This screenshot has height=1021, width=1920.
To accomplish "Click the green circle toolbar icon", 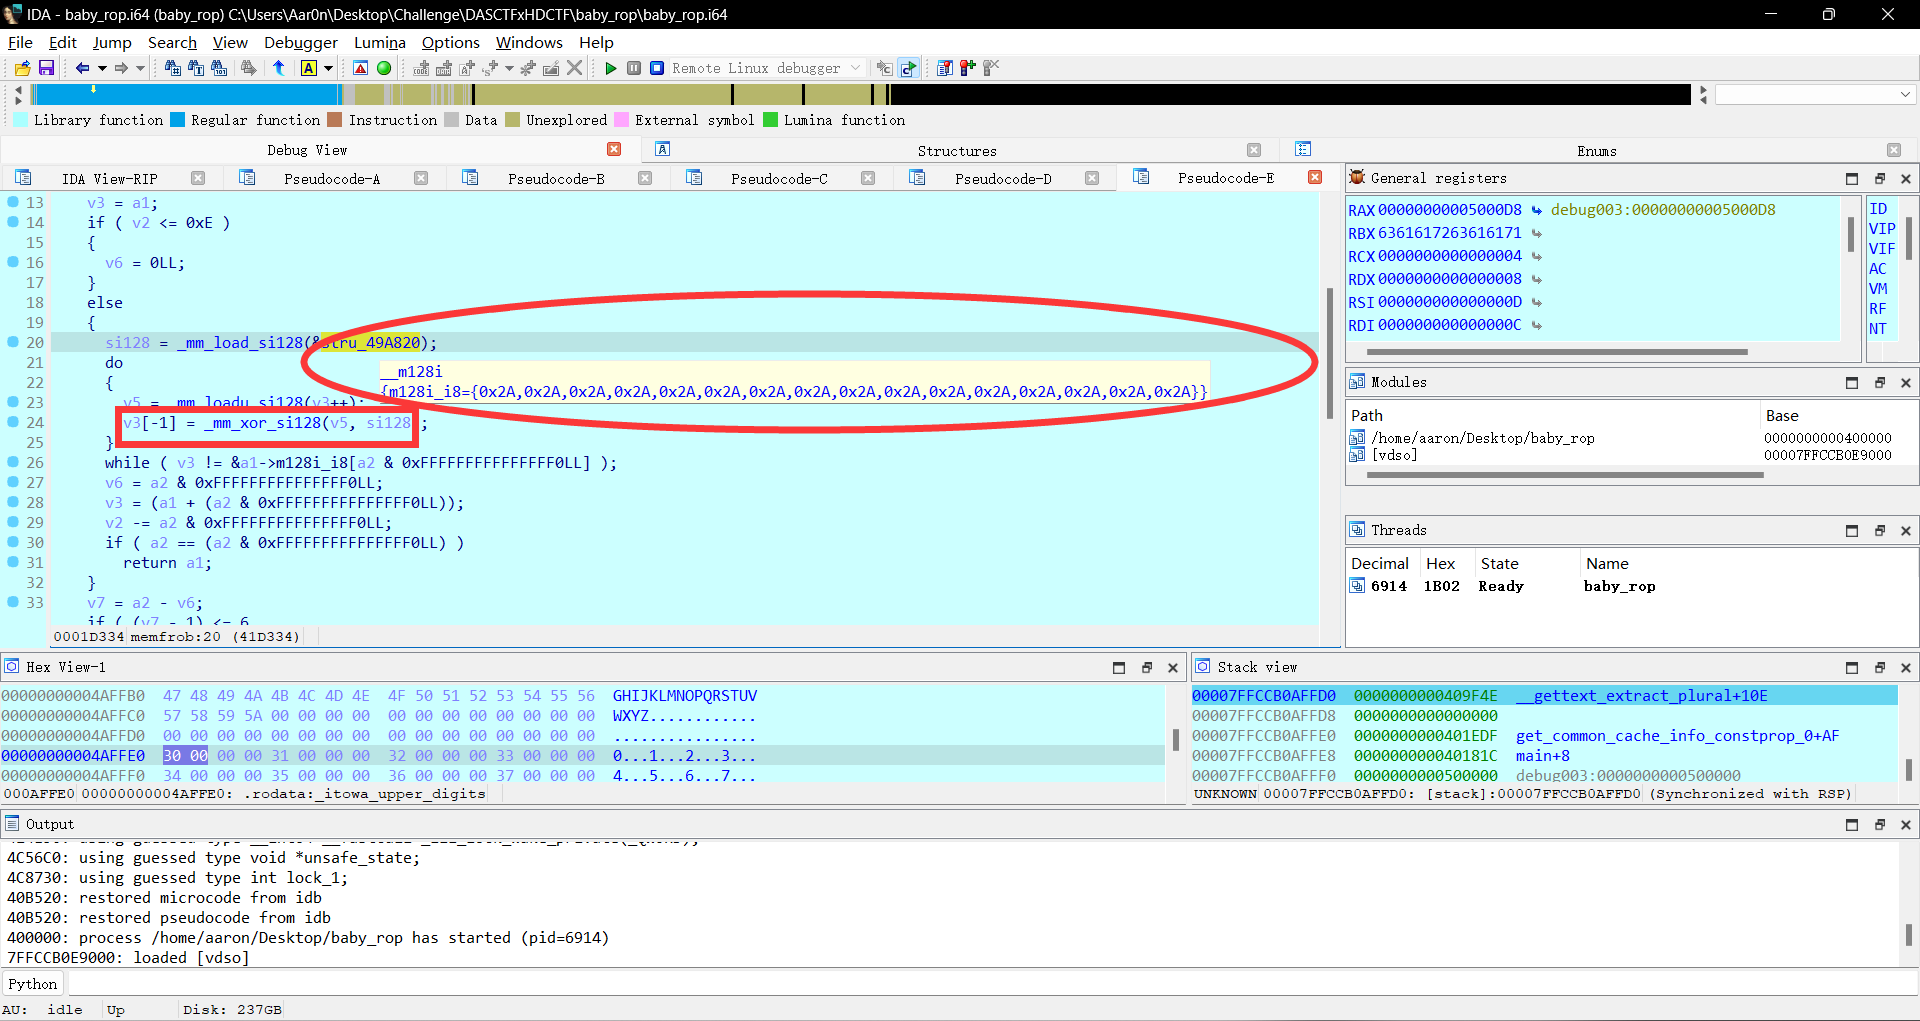I will 384,68.
